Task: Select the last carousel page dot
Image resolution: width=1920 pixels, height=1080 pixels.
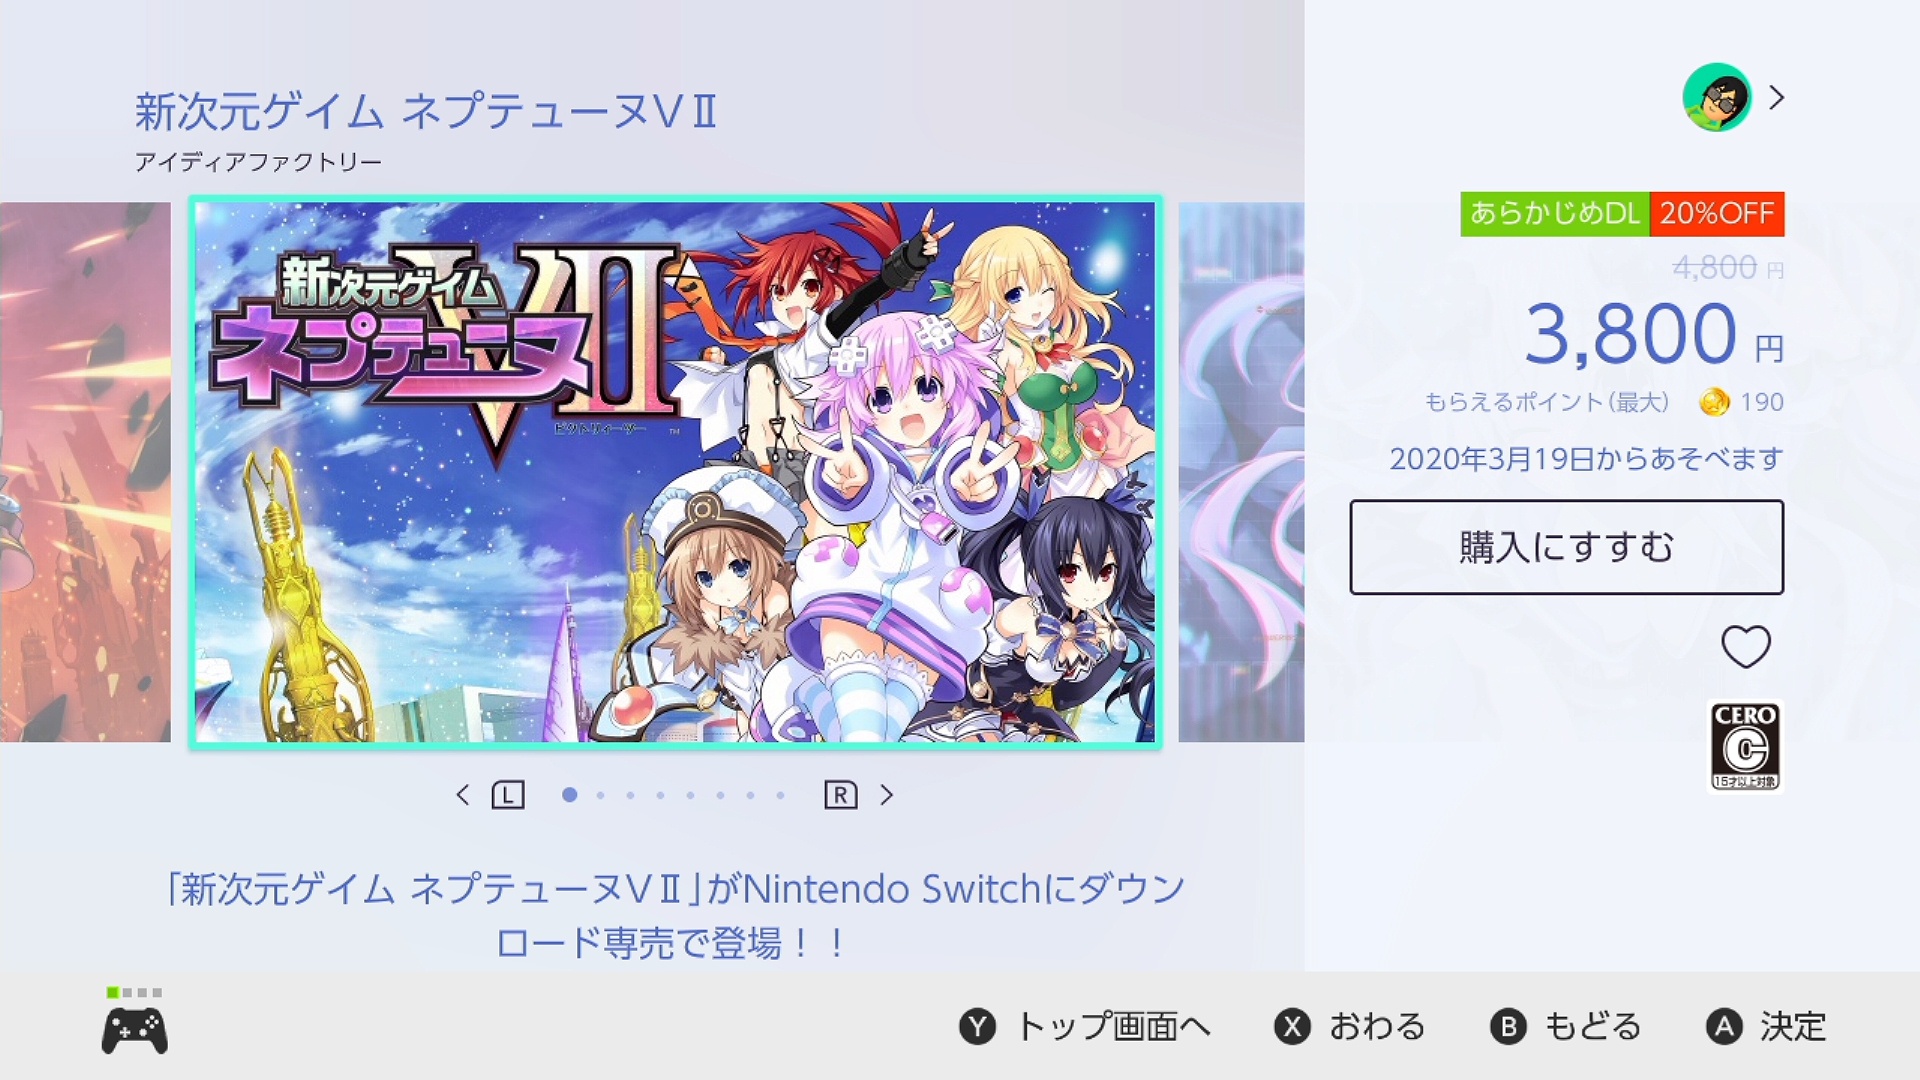Action: pyautogui.click(x=780, y=795)
